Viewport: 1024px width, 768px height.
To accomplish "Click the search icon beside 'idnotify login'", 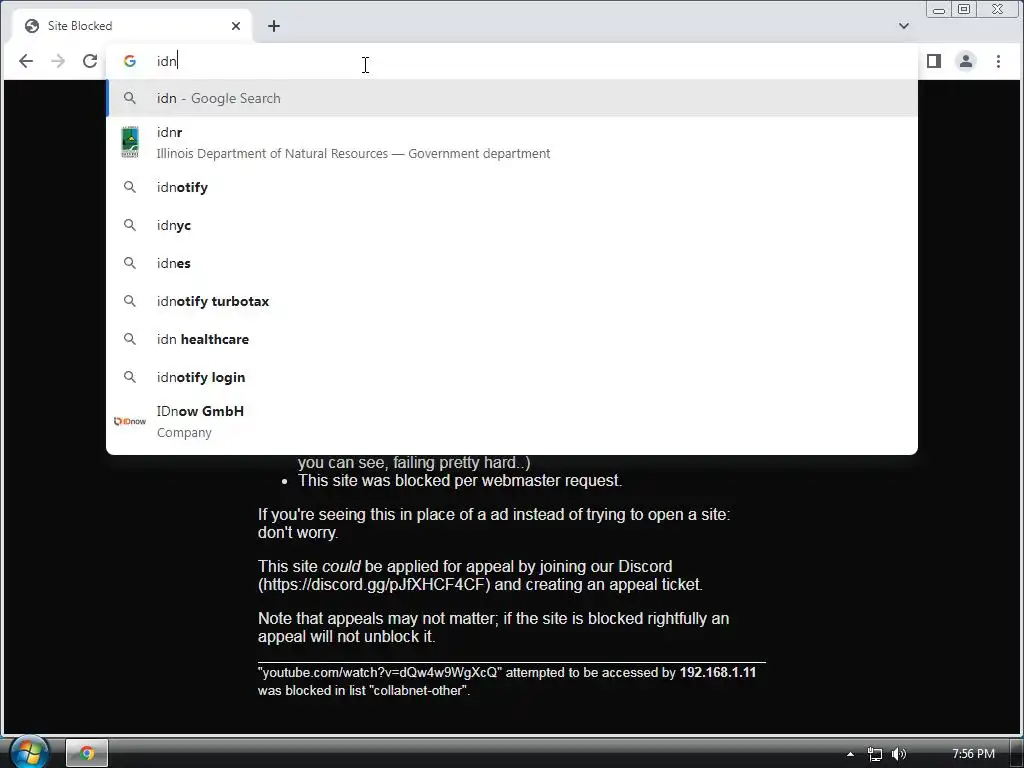I will coord(130,376).
